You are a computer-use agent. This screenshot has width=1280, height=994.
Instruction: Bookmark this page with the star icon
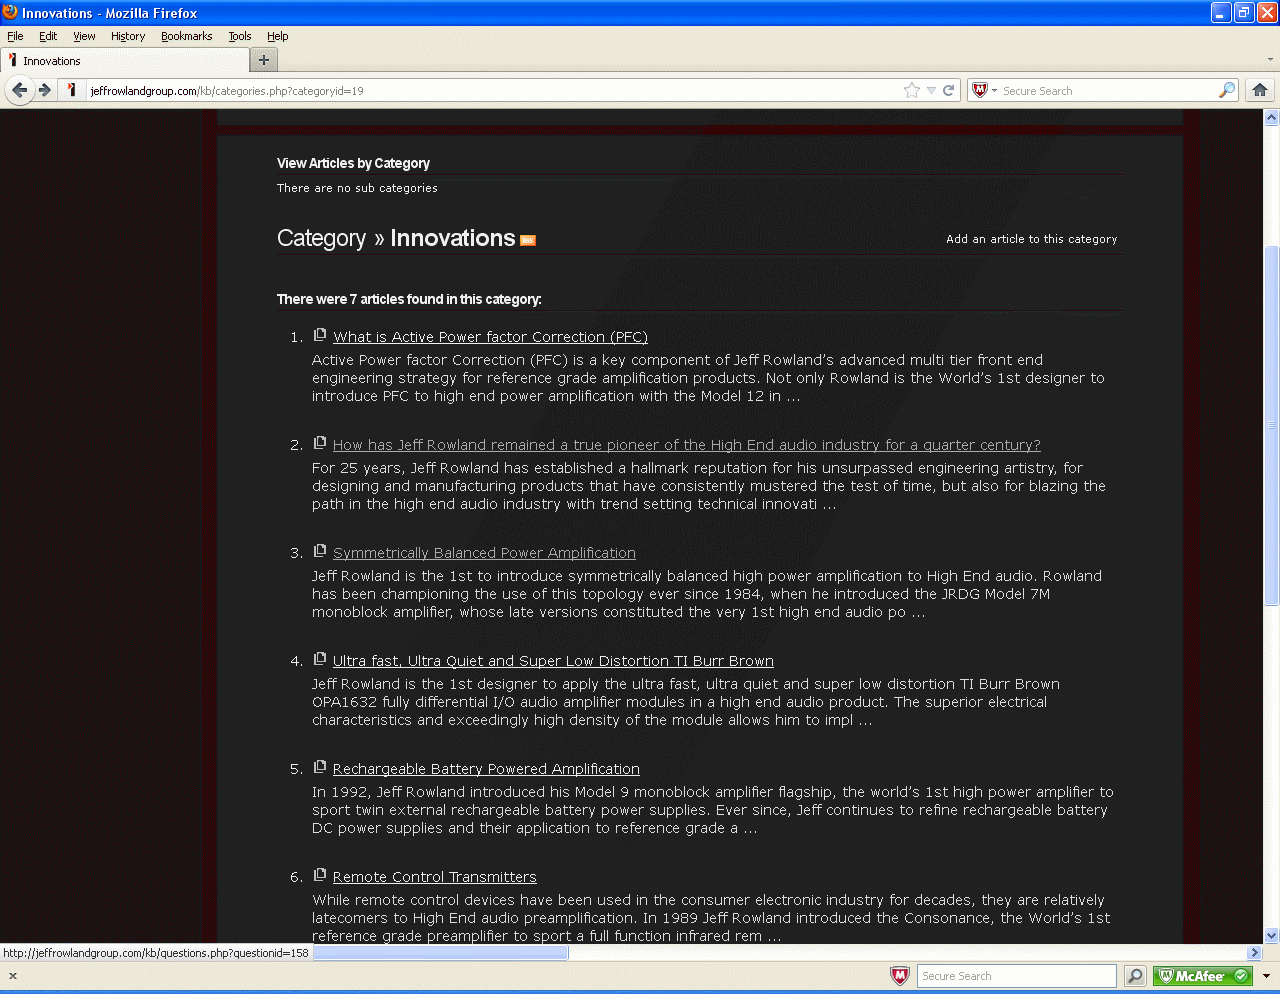(x=912, y=90)
